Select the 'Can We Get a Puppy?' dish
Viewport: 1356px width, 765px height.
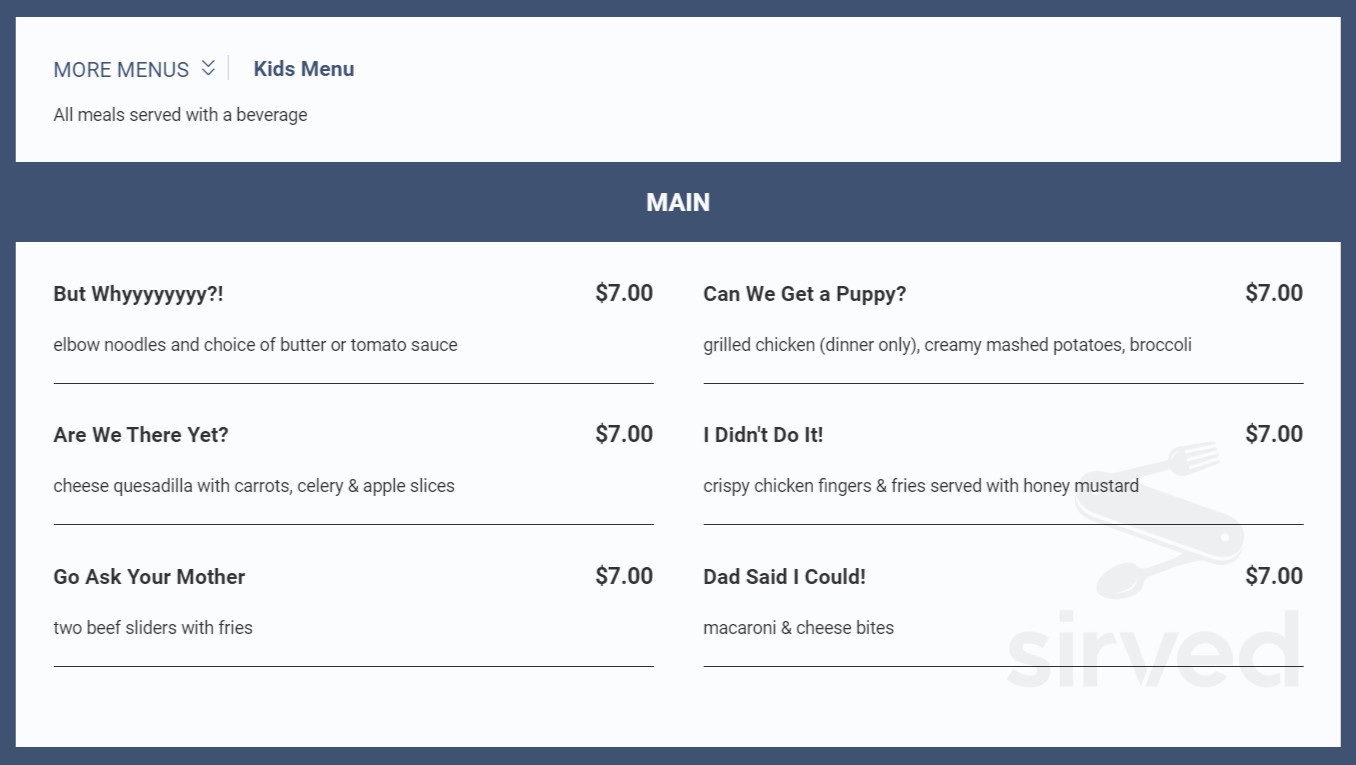pos(804,294)
